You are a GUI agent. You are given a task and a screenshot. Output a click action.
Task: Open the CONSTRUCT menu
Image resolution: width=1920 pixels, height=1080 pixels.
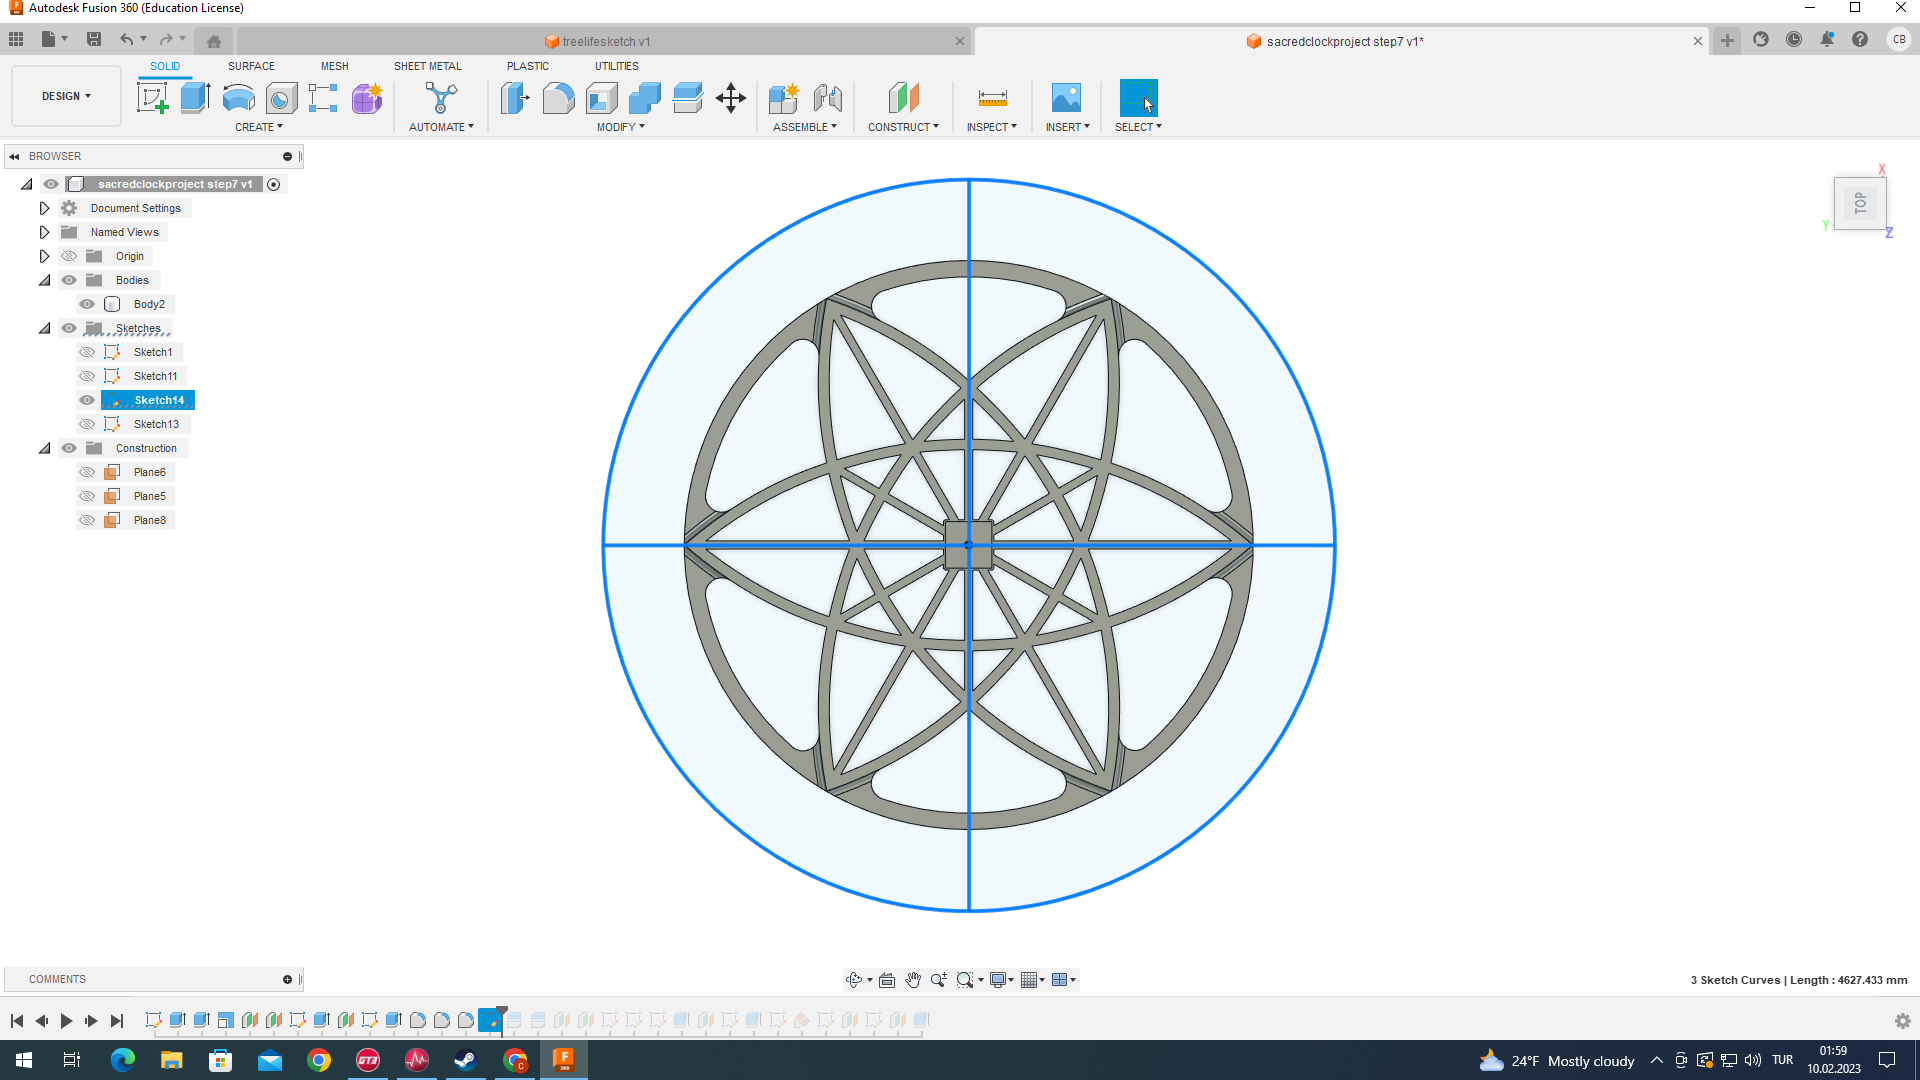(x=903, y=127)
